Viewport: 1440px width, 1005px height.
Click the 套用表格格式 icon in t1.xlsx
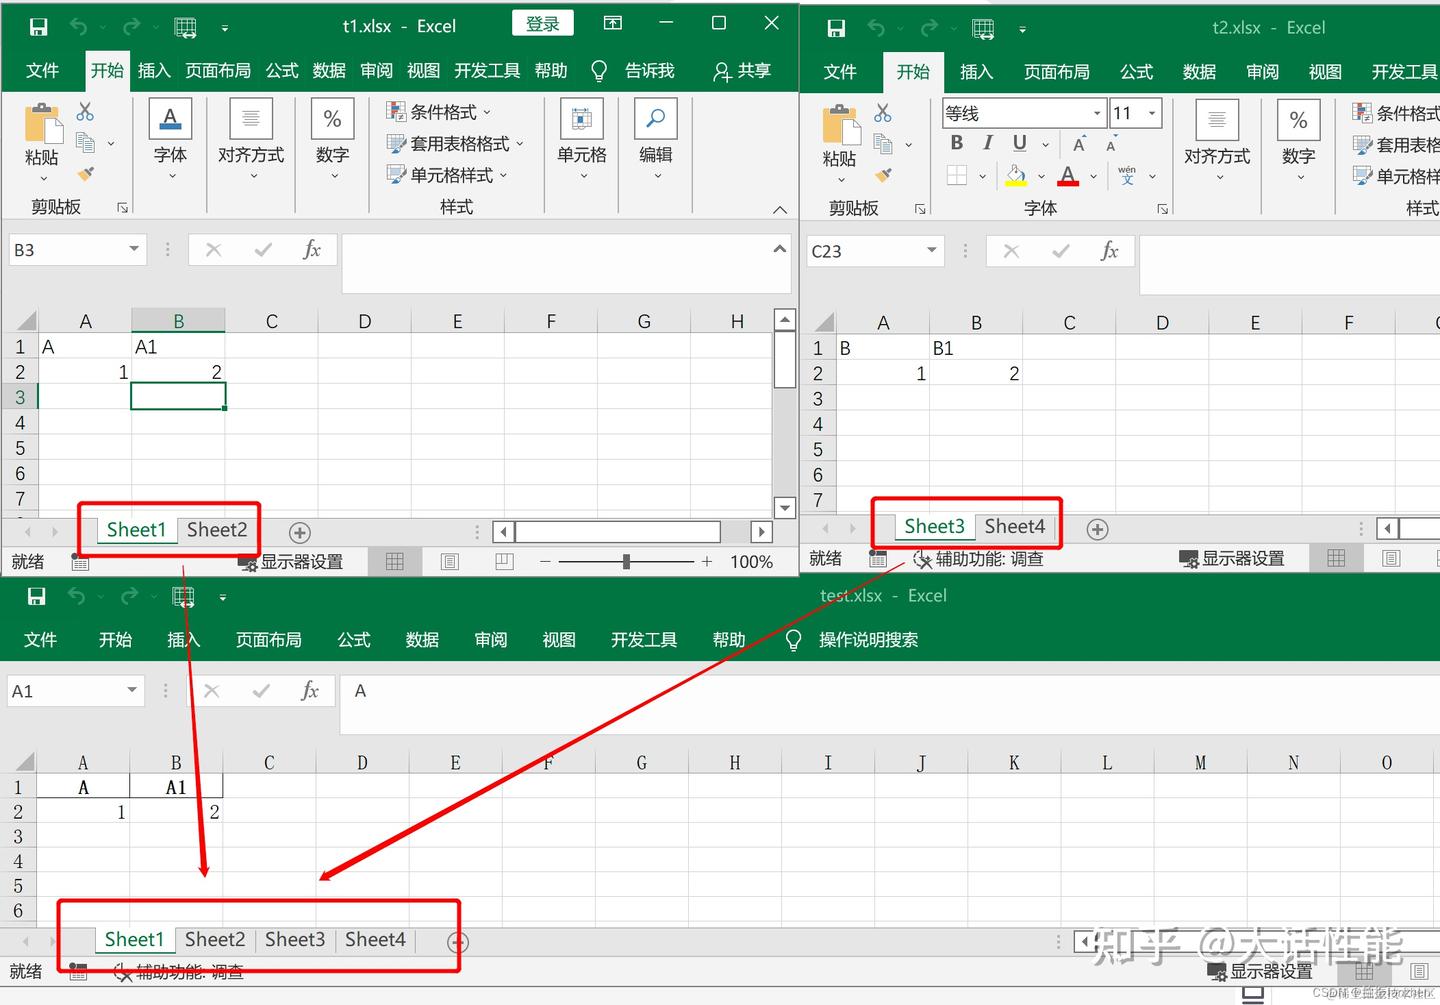tap(395, 143)
